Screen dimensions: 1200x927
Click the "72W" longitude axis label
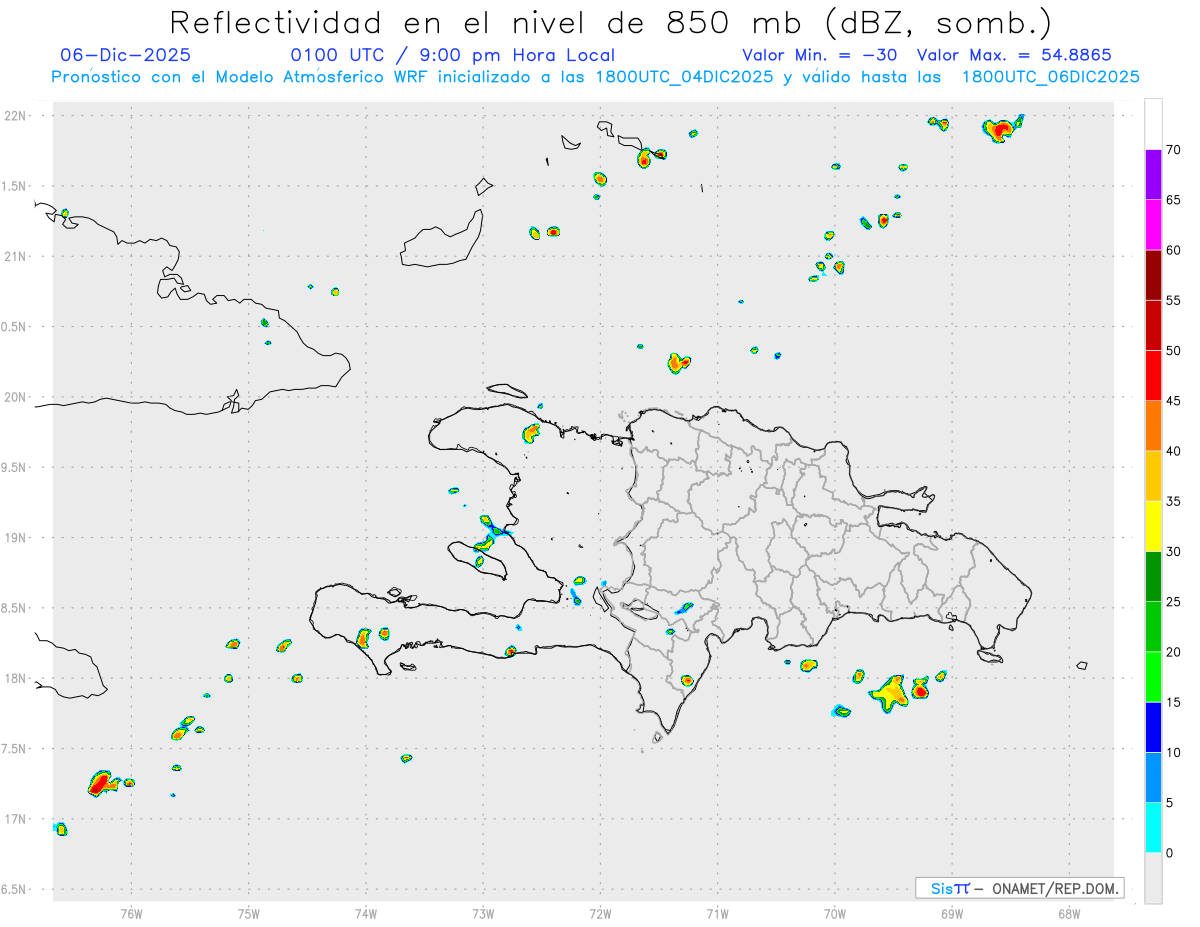[600, 913]
